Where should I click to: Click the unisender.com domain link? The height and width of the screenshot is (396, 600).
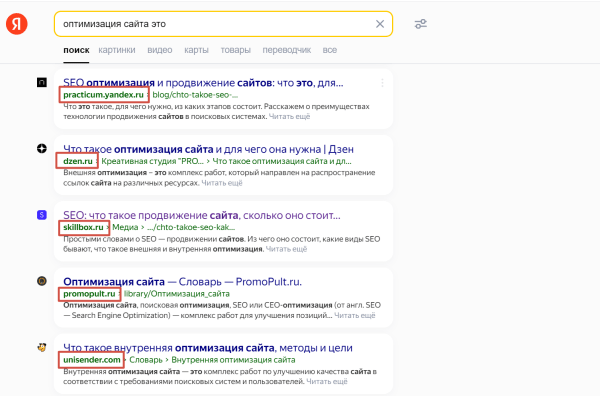tap(92, 360)
